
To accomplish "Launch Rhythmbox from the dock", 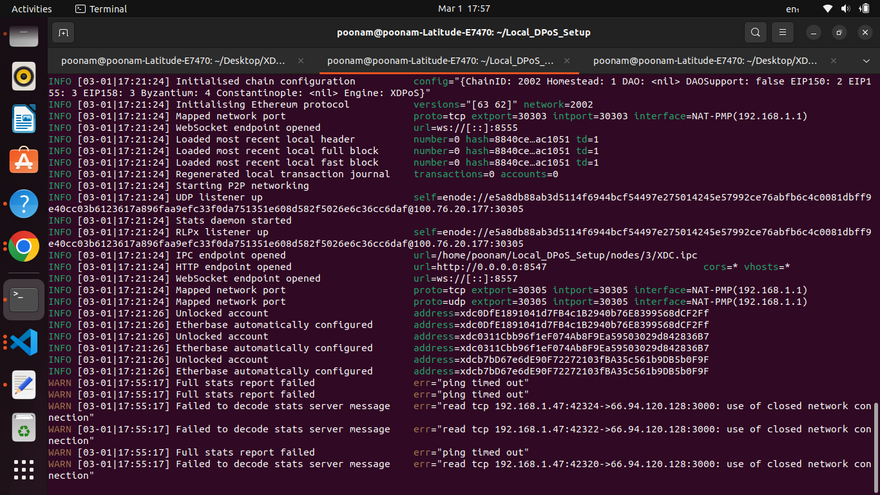I will (x=24, y=76).
